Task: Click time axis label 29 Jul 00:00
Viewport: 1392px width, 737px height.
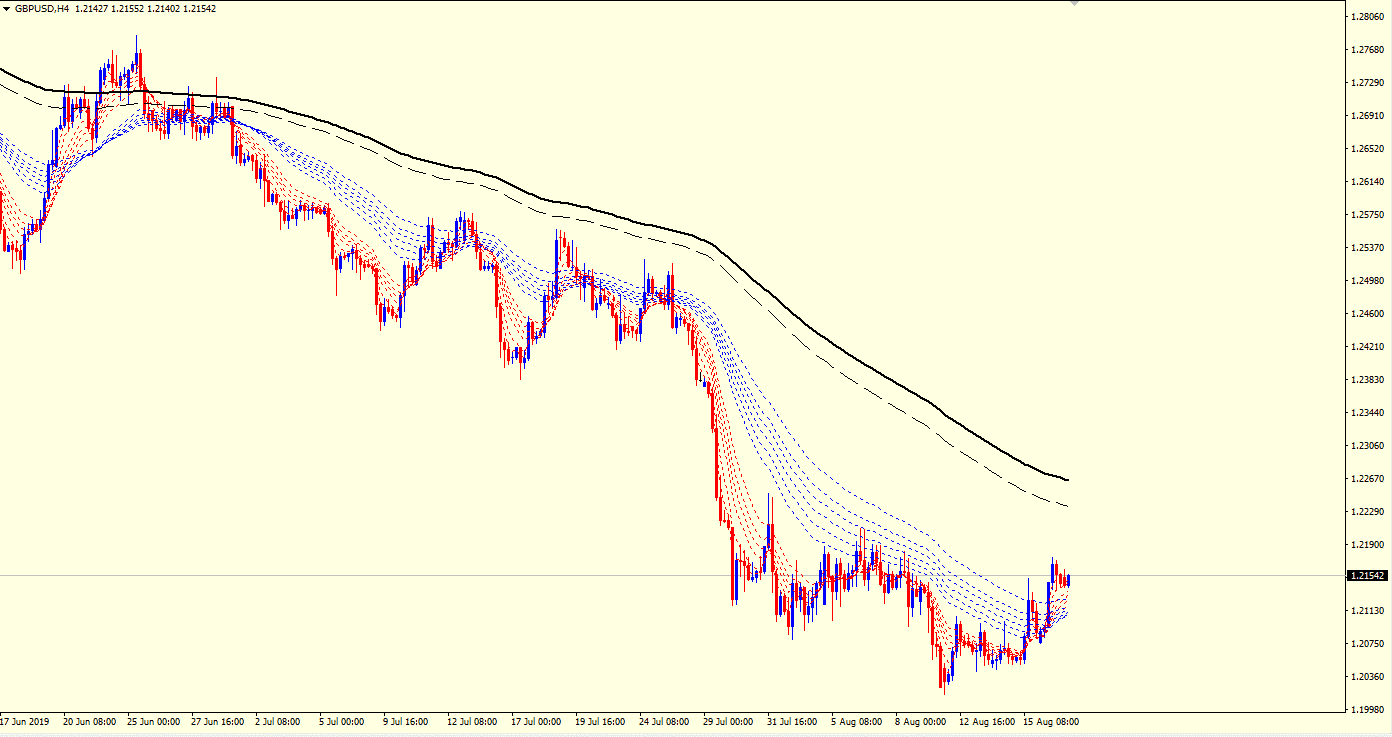Action: [x=729, y=721]
